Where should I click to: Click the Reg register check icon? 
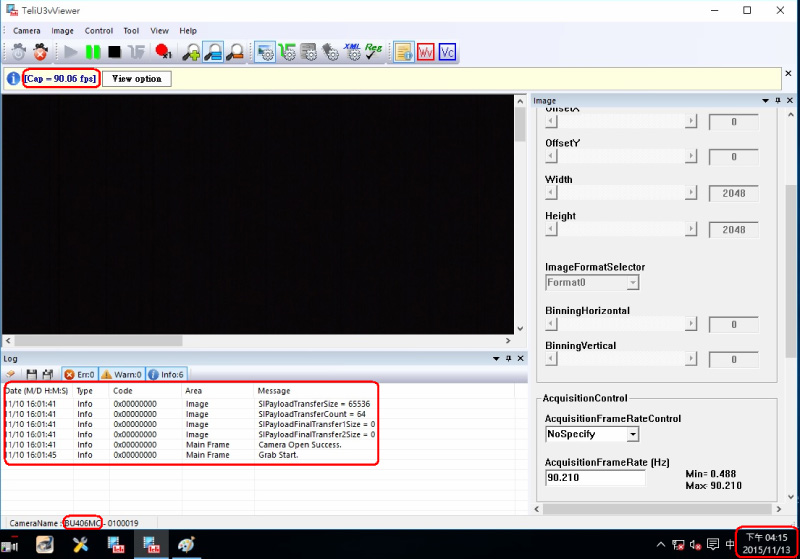pos(374,52)
